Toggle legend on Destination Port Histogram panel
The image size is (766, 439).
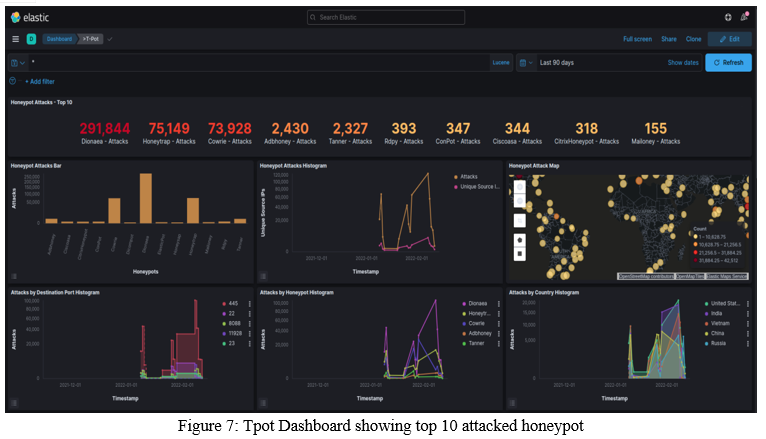14,403
